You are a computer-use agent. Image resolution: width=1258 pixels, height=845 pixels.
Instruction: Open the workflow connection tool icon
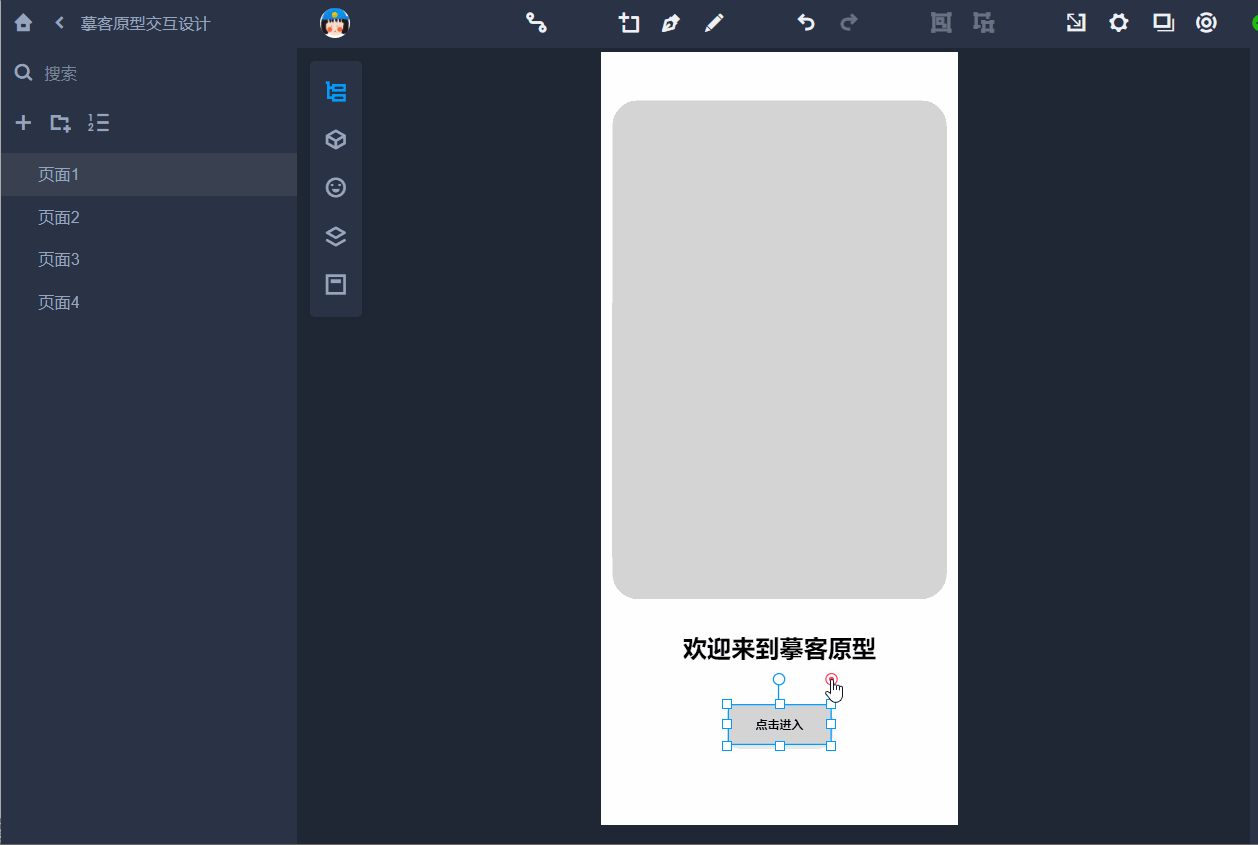537,23
